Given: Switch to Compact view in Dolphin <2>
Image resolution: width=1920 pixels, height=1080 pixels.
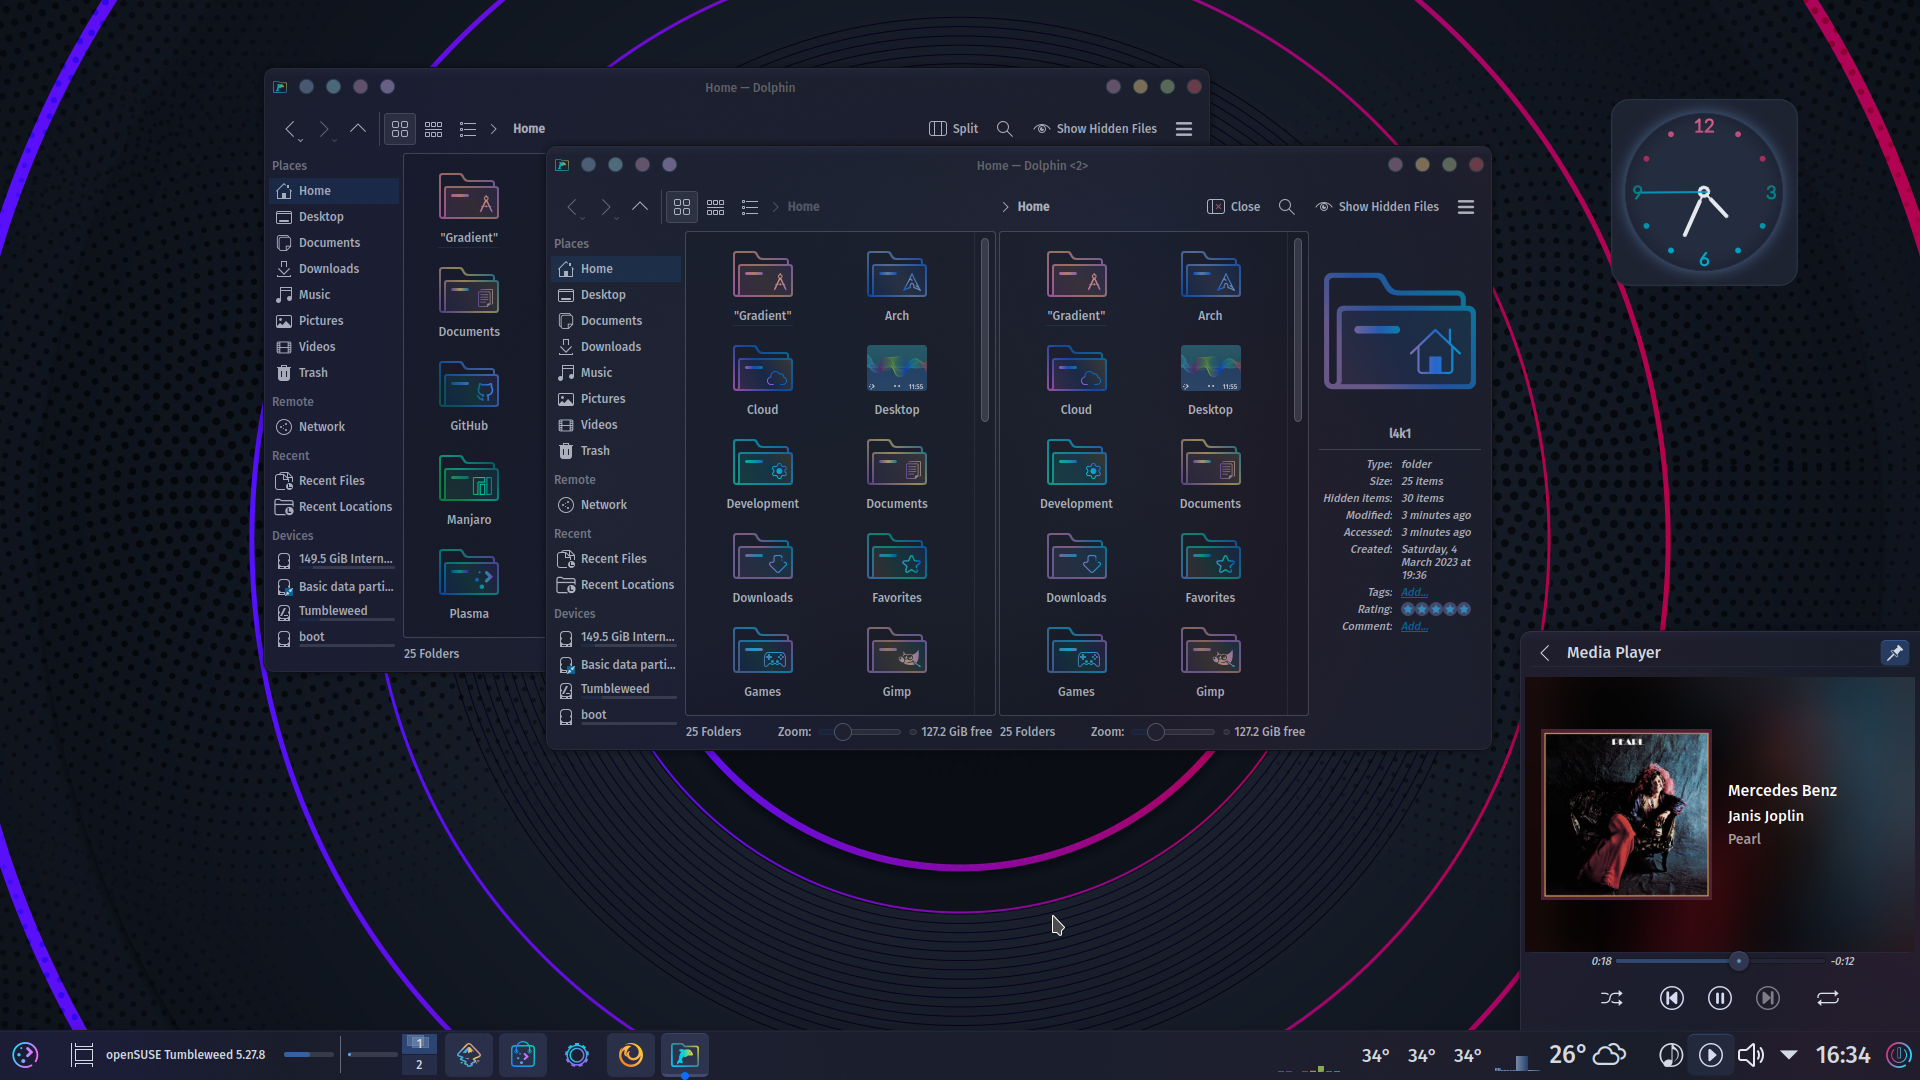Looking at the screenshot, I should point(716,207).
